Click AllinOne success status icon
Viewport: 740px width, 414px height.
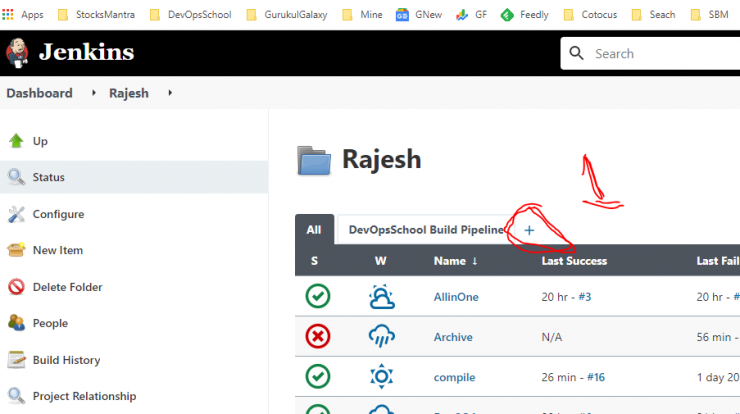coord(318,296)
